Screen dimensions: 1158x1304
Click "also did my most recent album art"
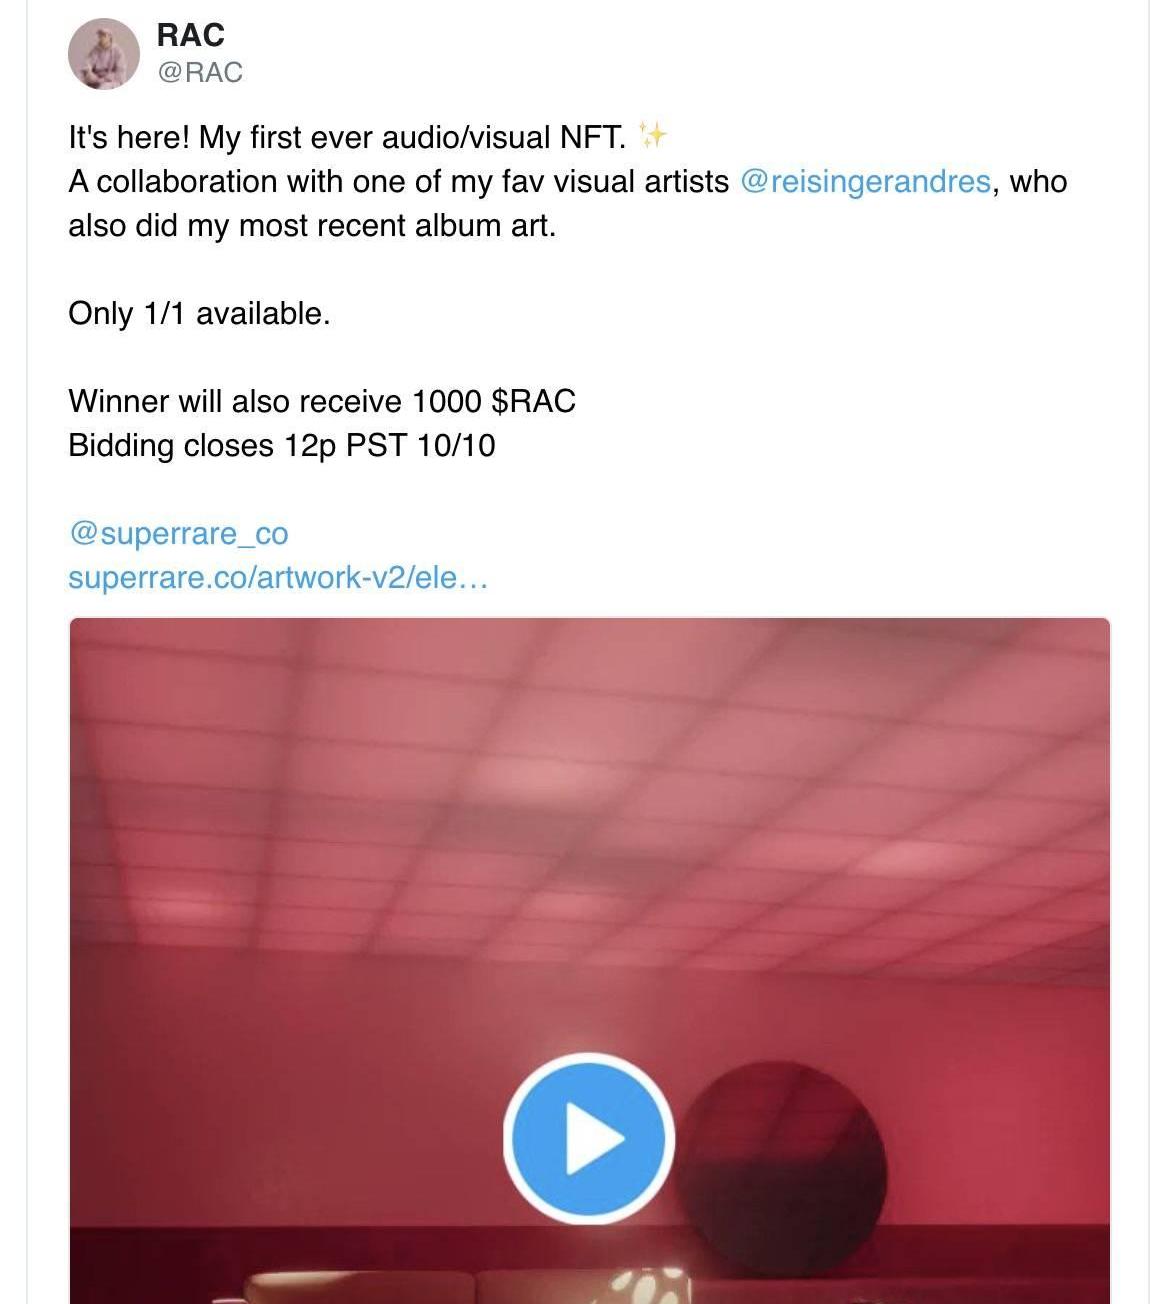click(x=311, y=225)
